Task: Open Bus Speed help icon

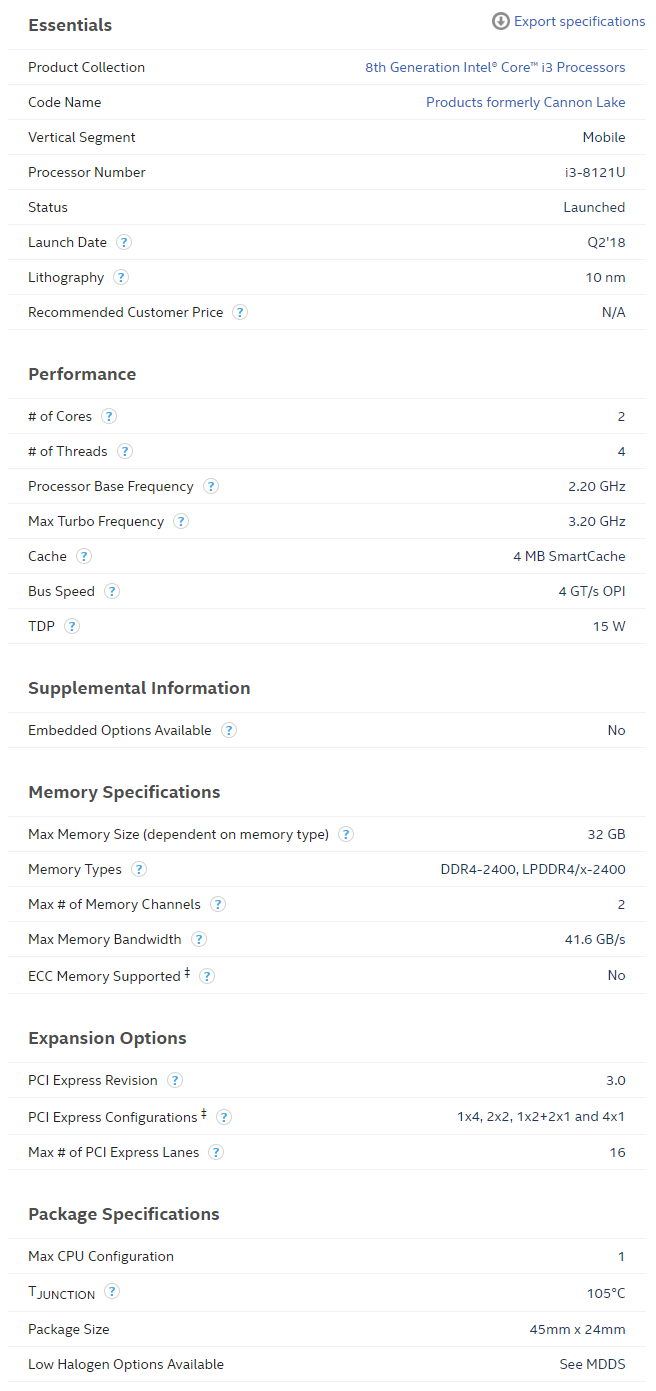Action: (112, 591)
